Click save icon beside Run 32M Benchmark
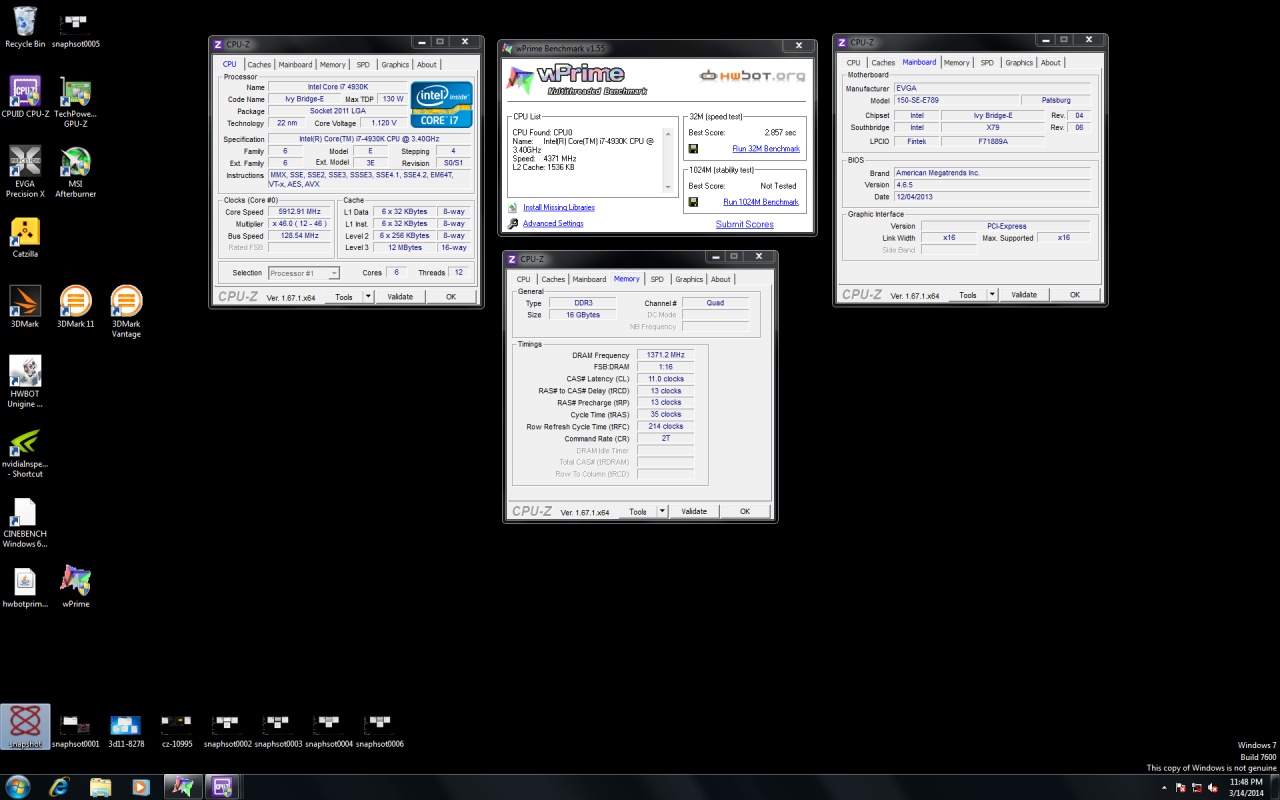The image size is (1280, 800). click(693, 149)
